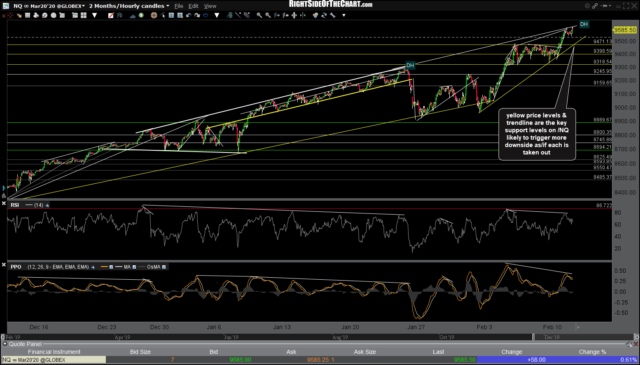Click the chain link icon at top right
This screenshot has width=640, height=365.
coord(595,6)
